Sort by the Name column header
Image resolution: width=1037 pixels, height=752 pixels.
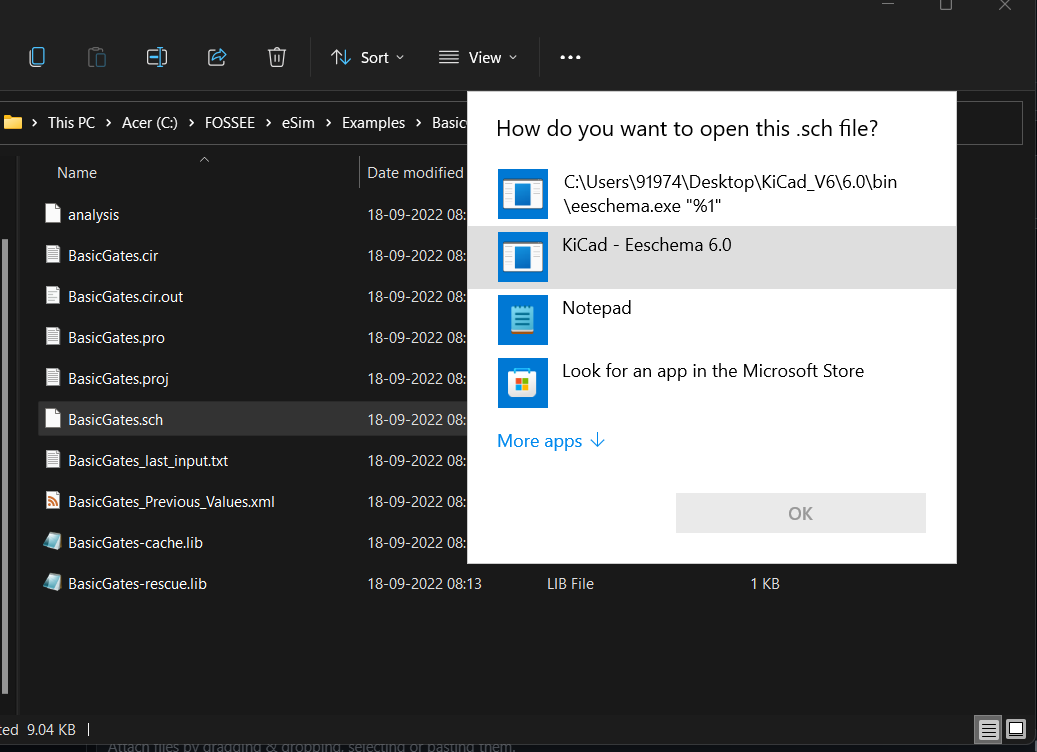[77, 173]
